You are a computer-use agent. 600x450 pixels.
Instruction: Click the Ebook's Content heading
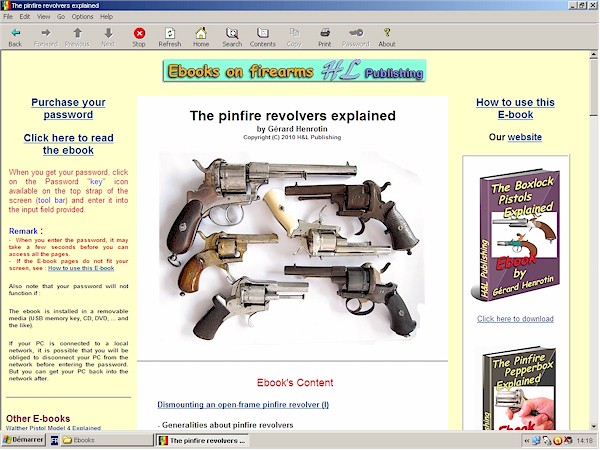click(x=295, y=383)
